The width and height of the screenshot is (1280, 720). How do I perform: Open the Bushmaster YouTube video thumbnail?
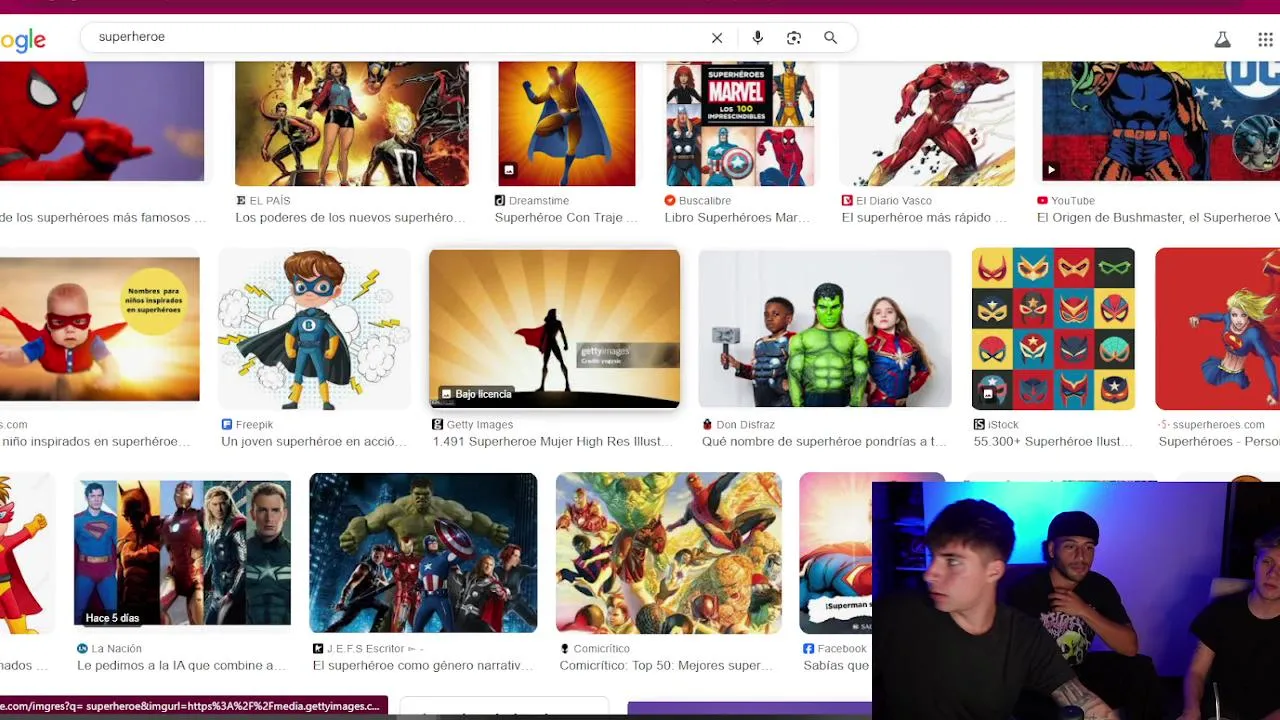tap(1160, 121)
